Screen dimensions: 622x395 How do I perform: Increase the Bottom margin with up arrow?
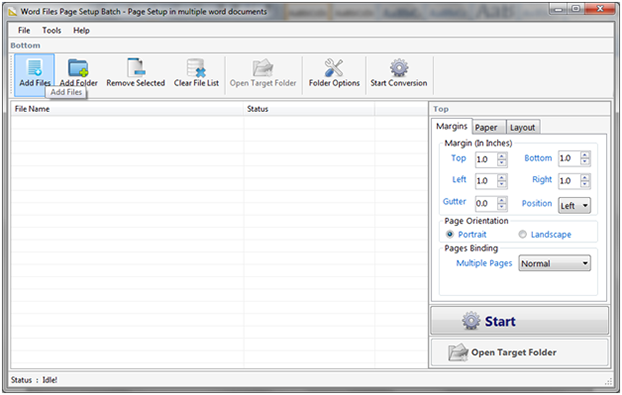[585, 155]
